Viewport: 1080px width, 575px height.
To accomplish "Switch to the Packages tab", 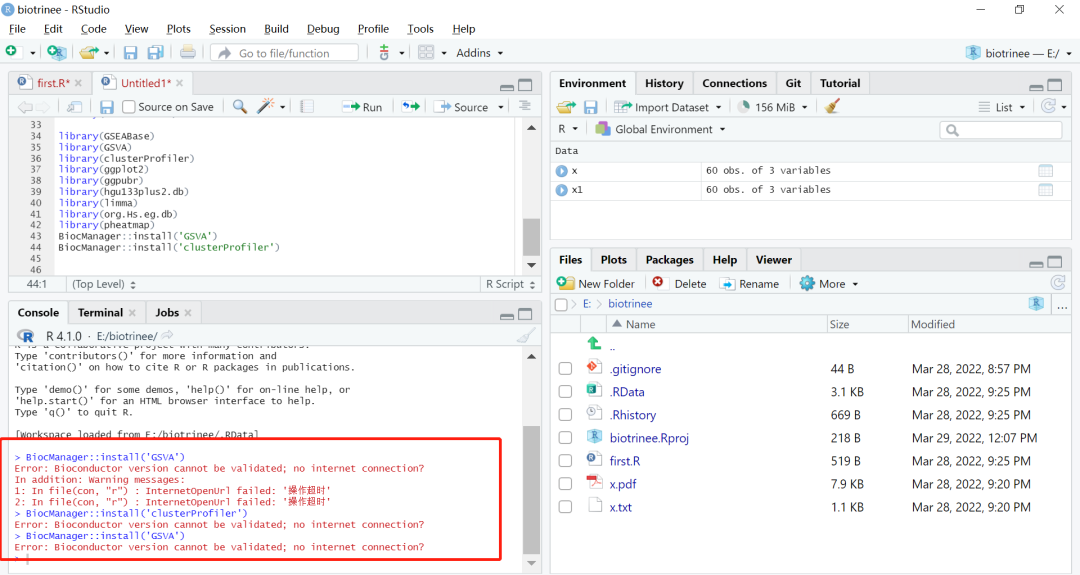I will [669, 260].
